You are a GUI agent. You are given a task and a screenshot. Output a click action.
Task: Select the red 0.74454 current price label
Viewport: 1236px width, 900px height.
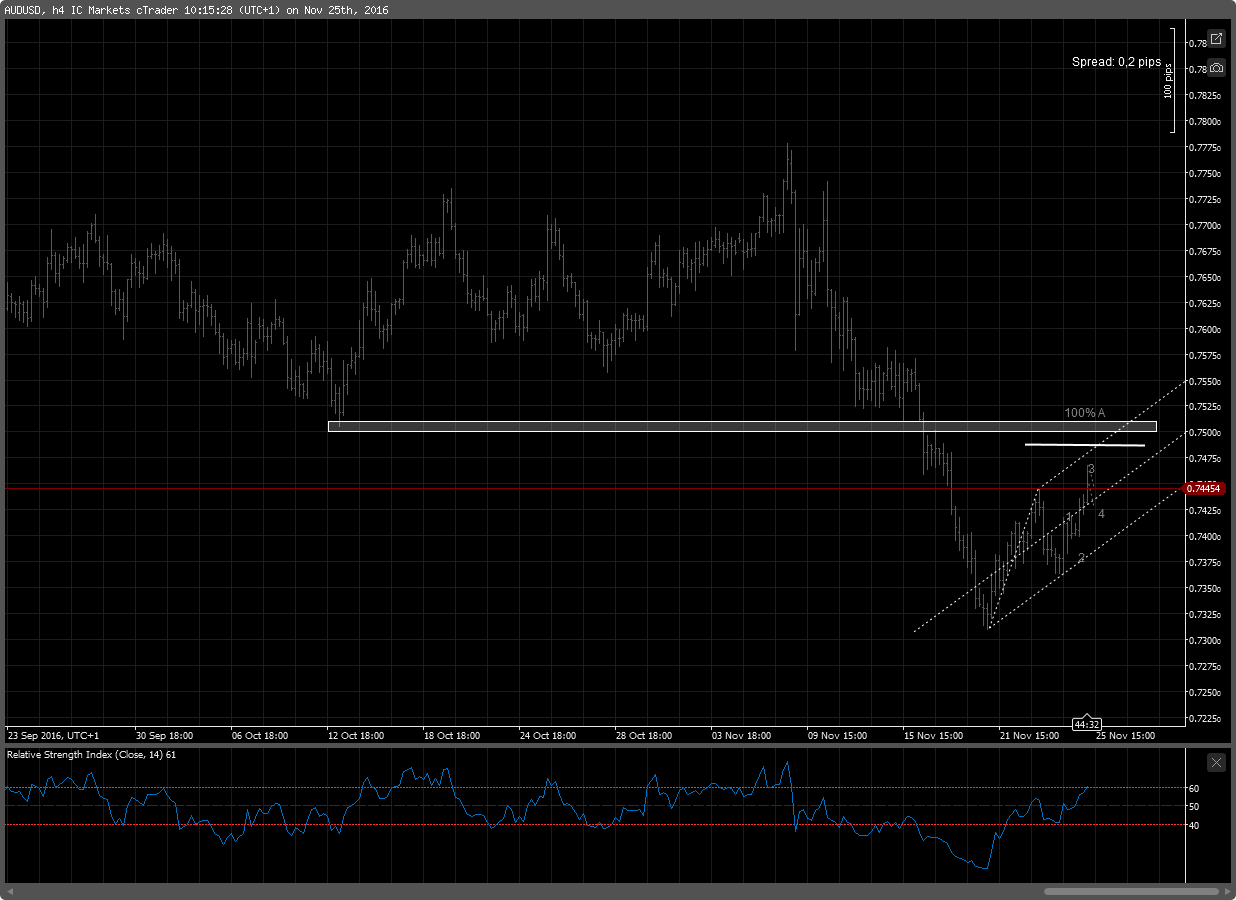pos(1204,488)
